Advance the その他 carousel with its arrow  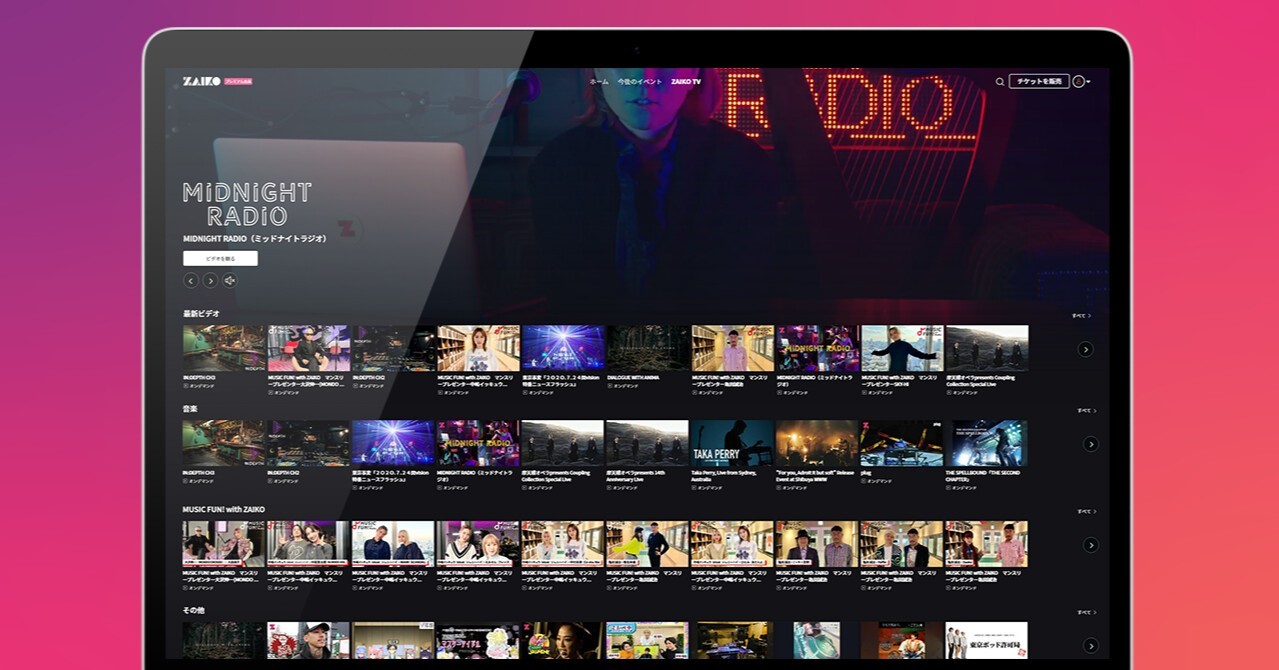[x=1091, y=646]
